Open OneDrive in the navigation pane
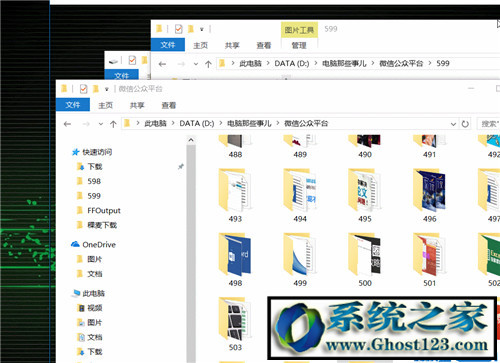Viewport: 500px width, 363px height. pyautogui.click(x=94, y=245)
